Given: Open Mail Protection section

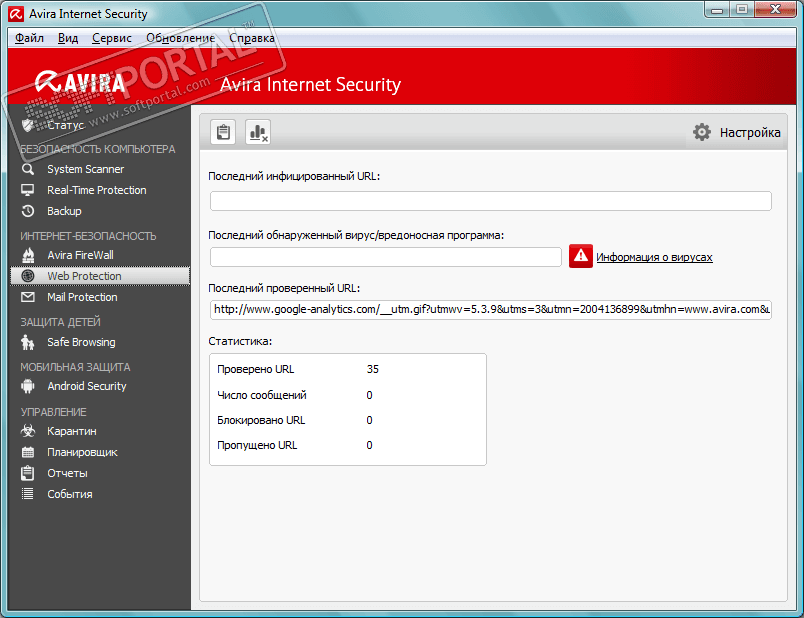Looking at the screenshot, I should click(82, 297).
